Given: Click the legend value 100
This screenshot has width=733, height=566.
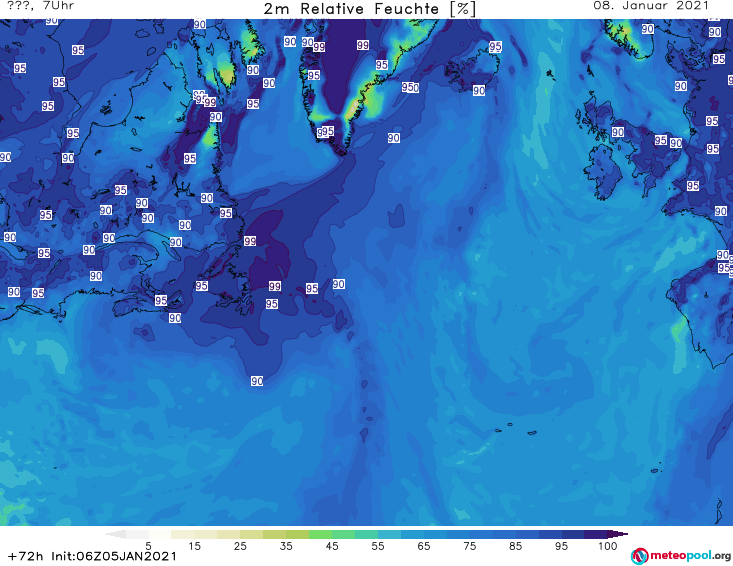Looking at the screenshot, I should coord(608,546).
